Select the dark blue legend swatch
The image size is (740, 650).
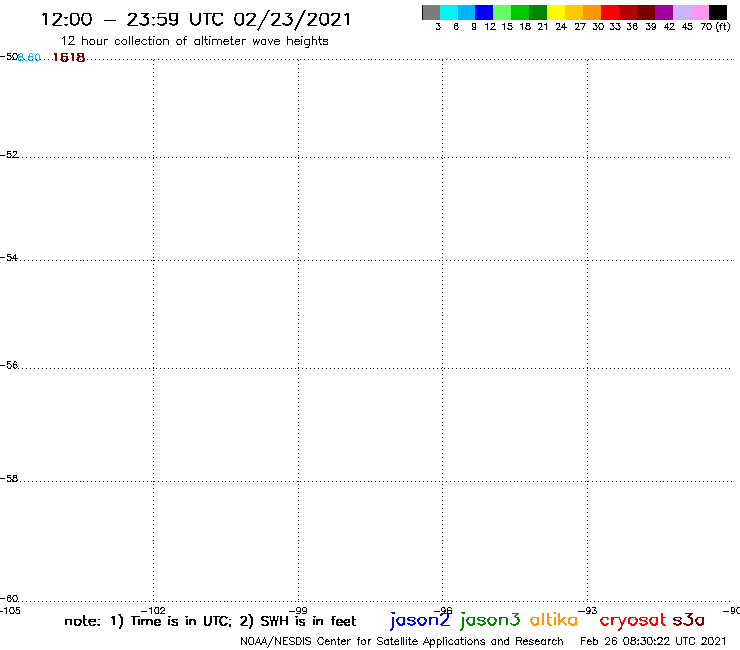[484, 12]
